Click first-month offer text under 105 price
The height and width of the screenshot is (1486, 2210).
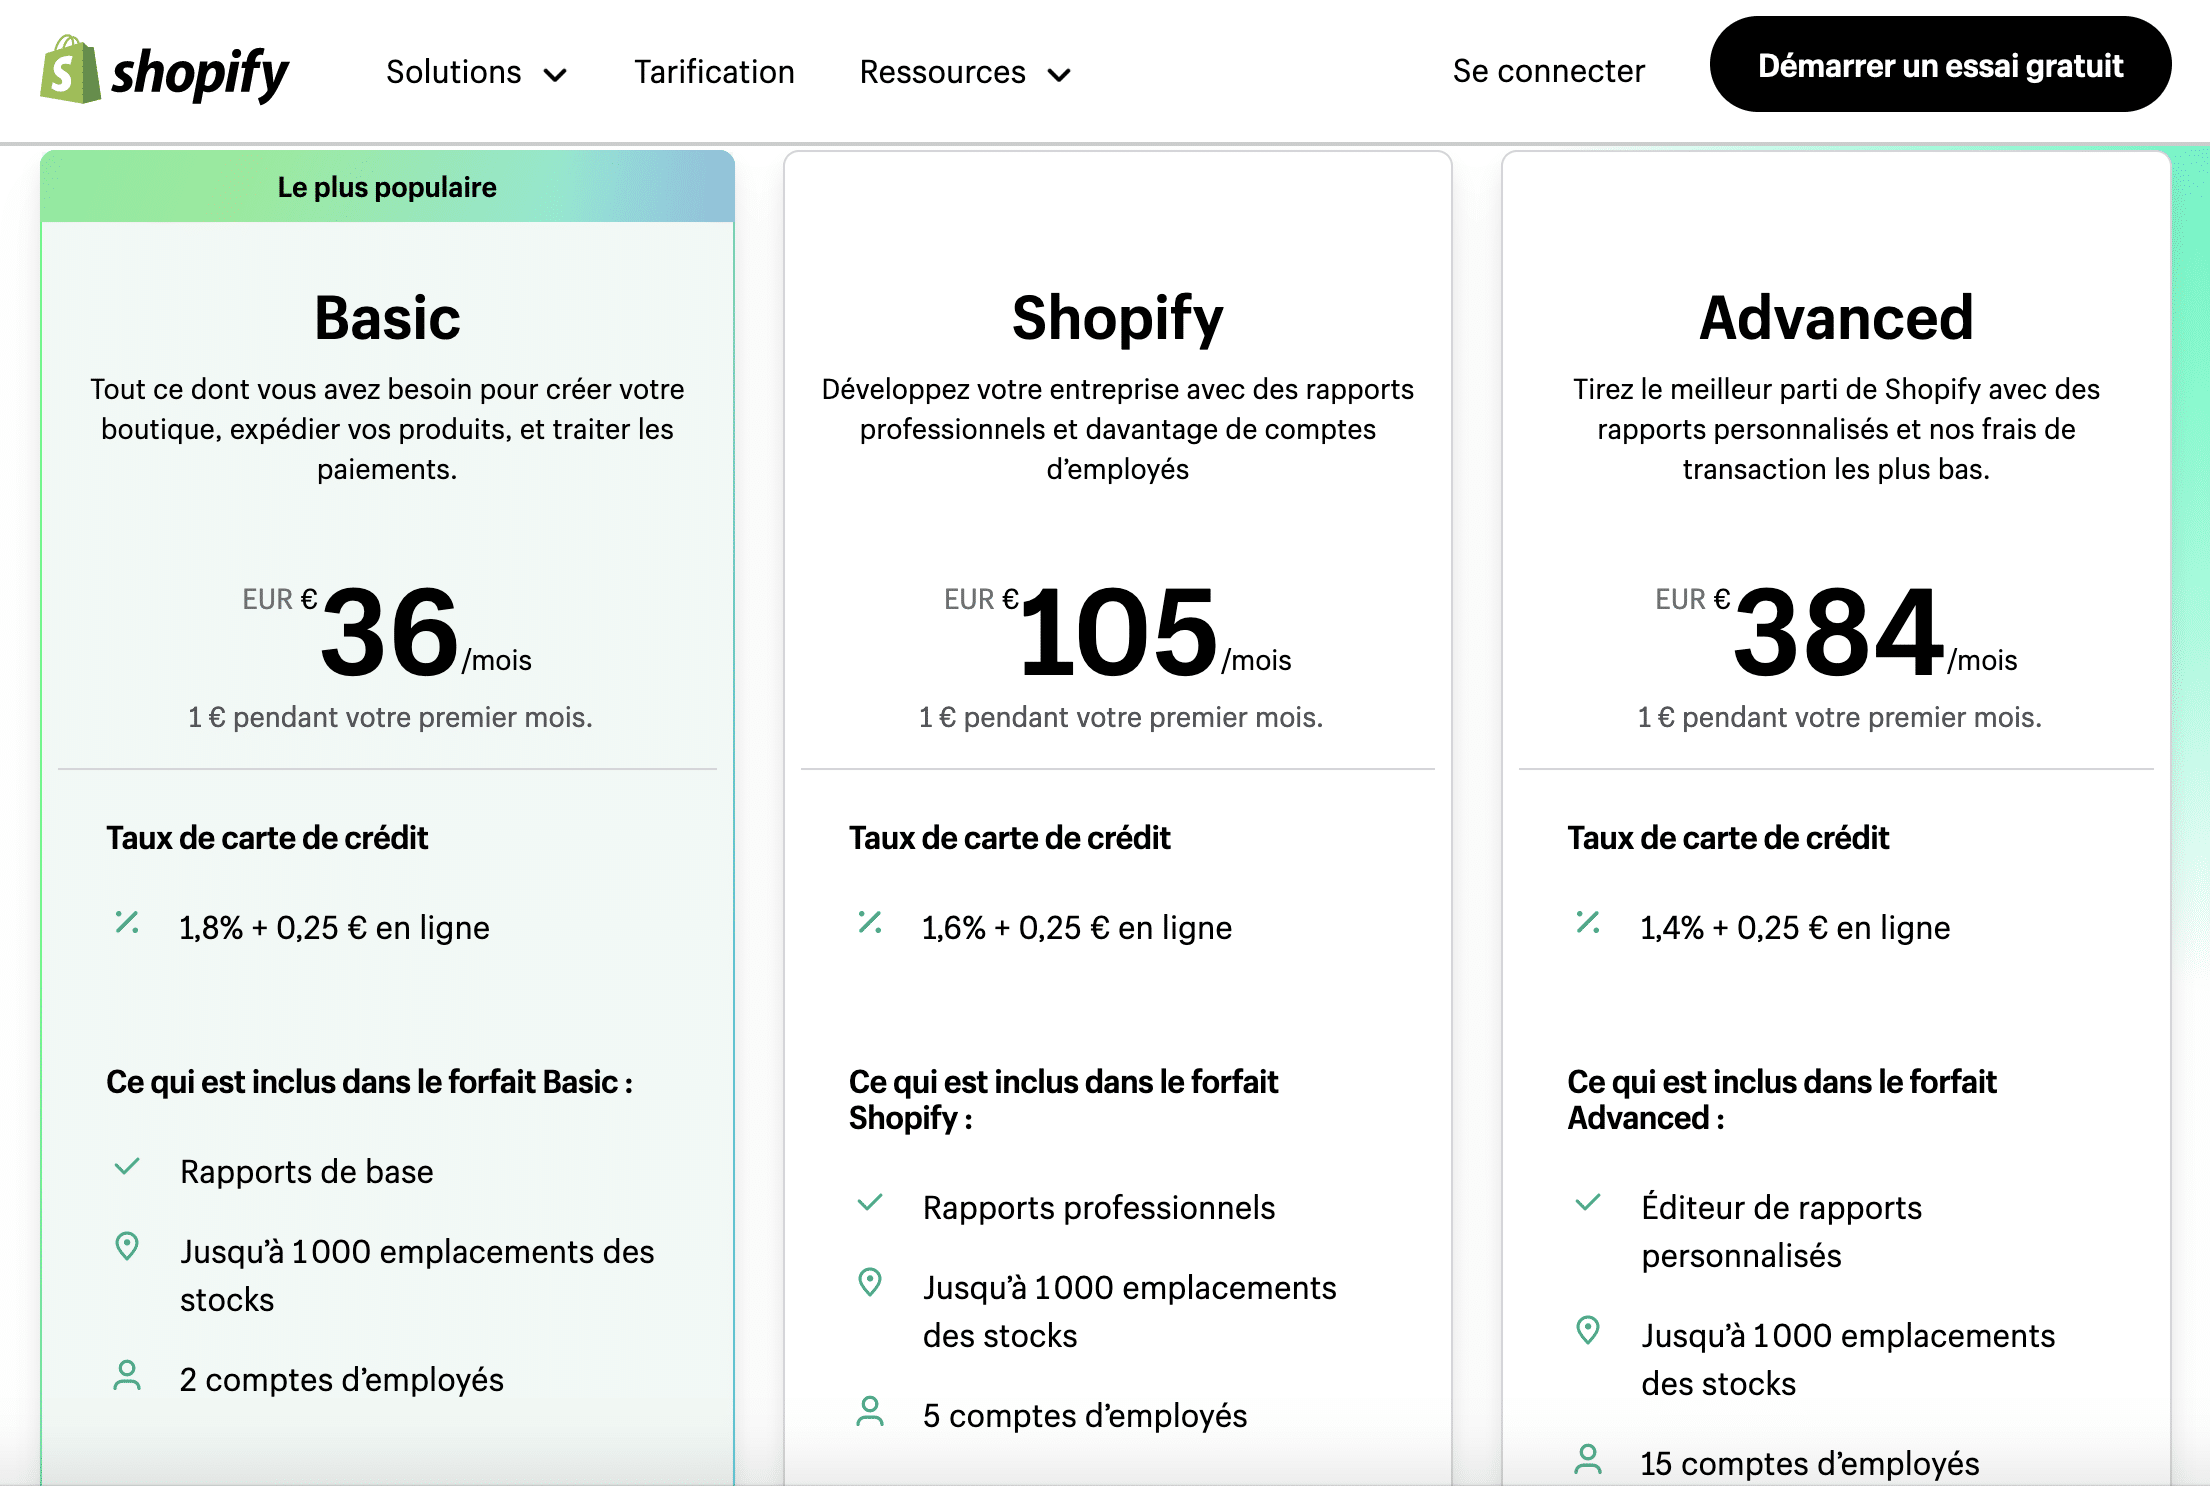(1121, 717)
